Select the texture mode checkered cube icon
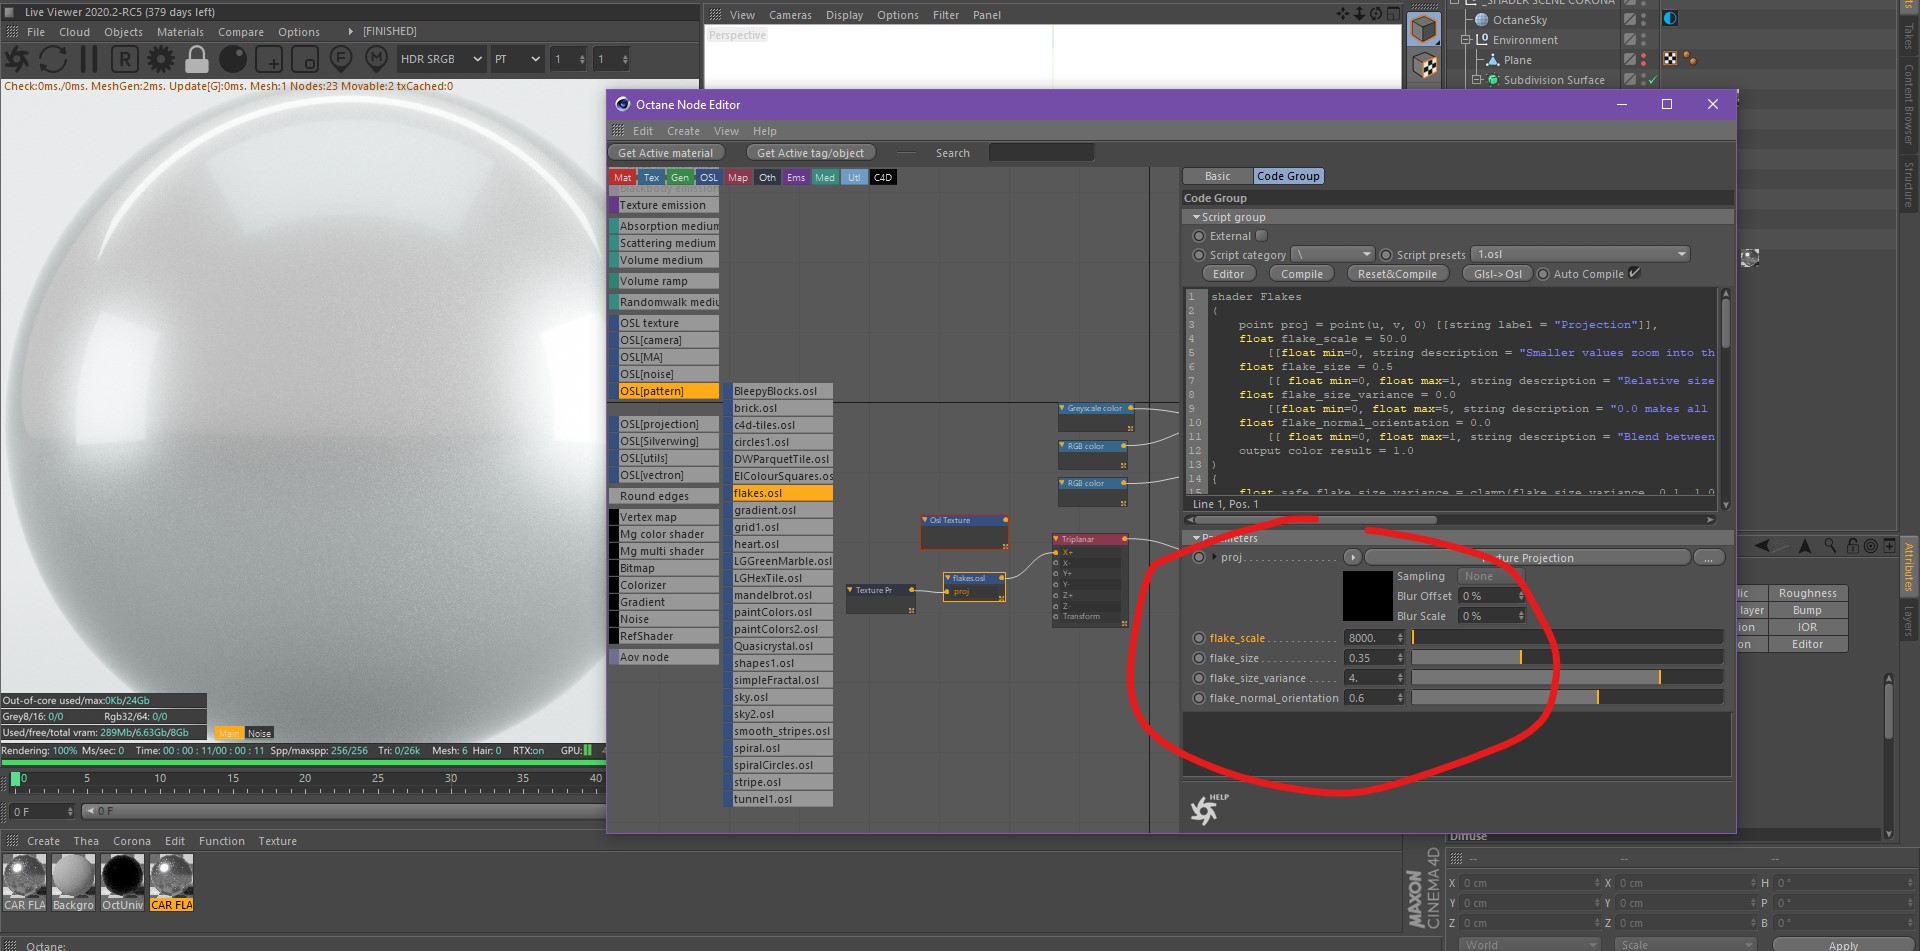 (x=1424, y=67)
